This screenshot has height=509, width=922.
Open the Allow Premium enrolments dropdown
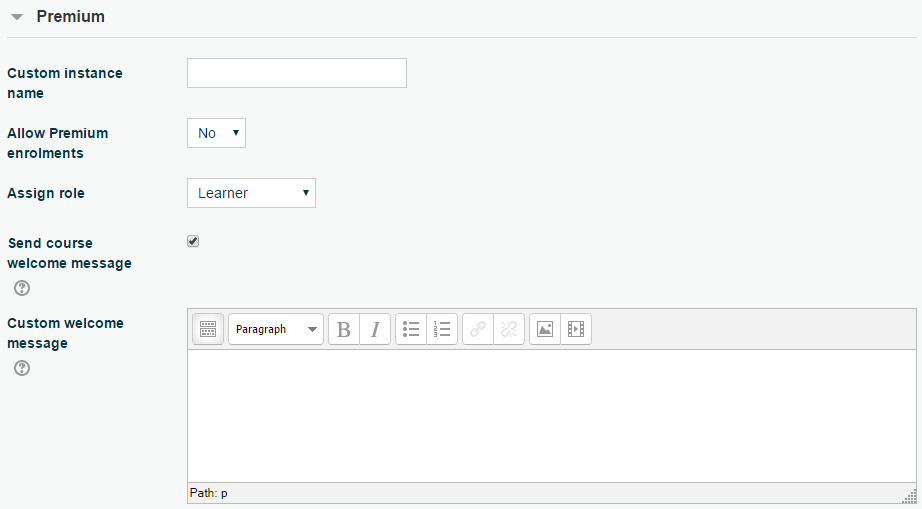216,133
